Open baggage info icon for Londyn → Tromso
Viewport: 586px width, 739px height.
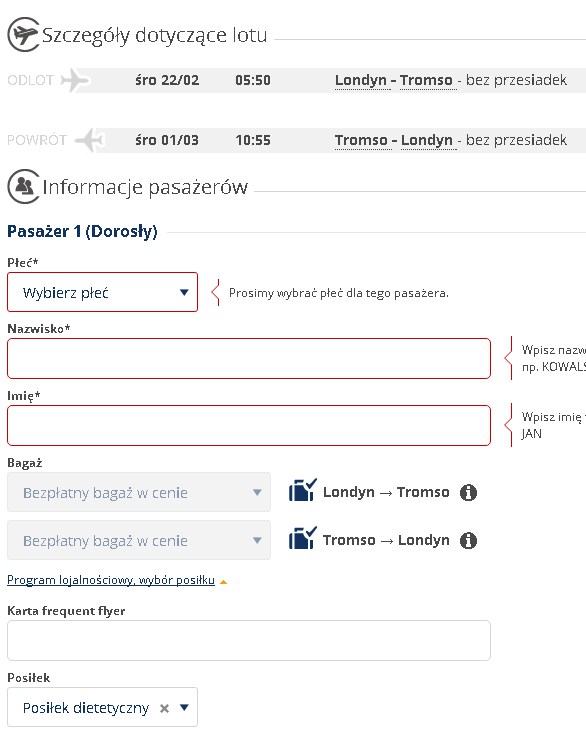(x=468, y=493)
